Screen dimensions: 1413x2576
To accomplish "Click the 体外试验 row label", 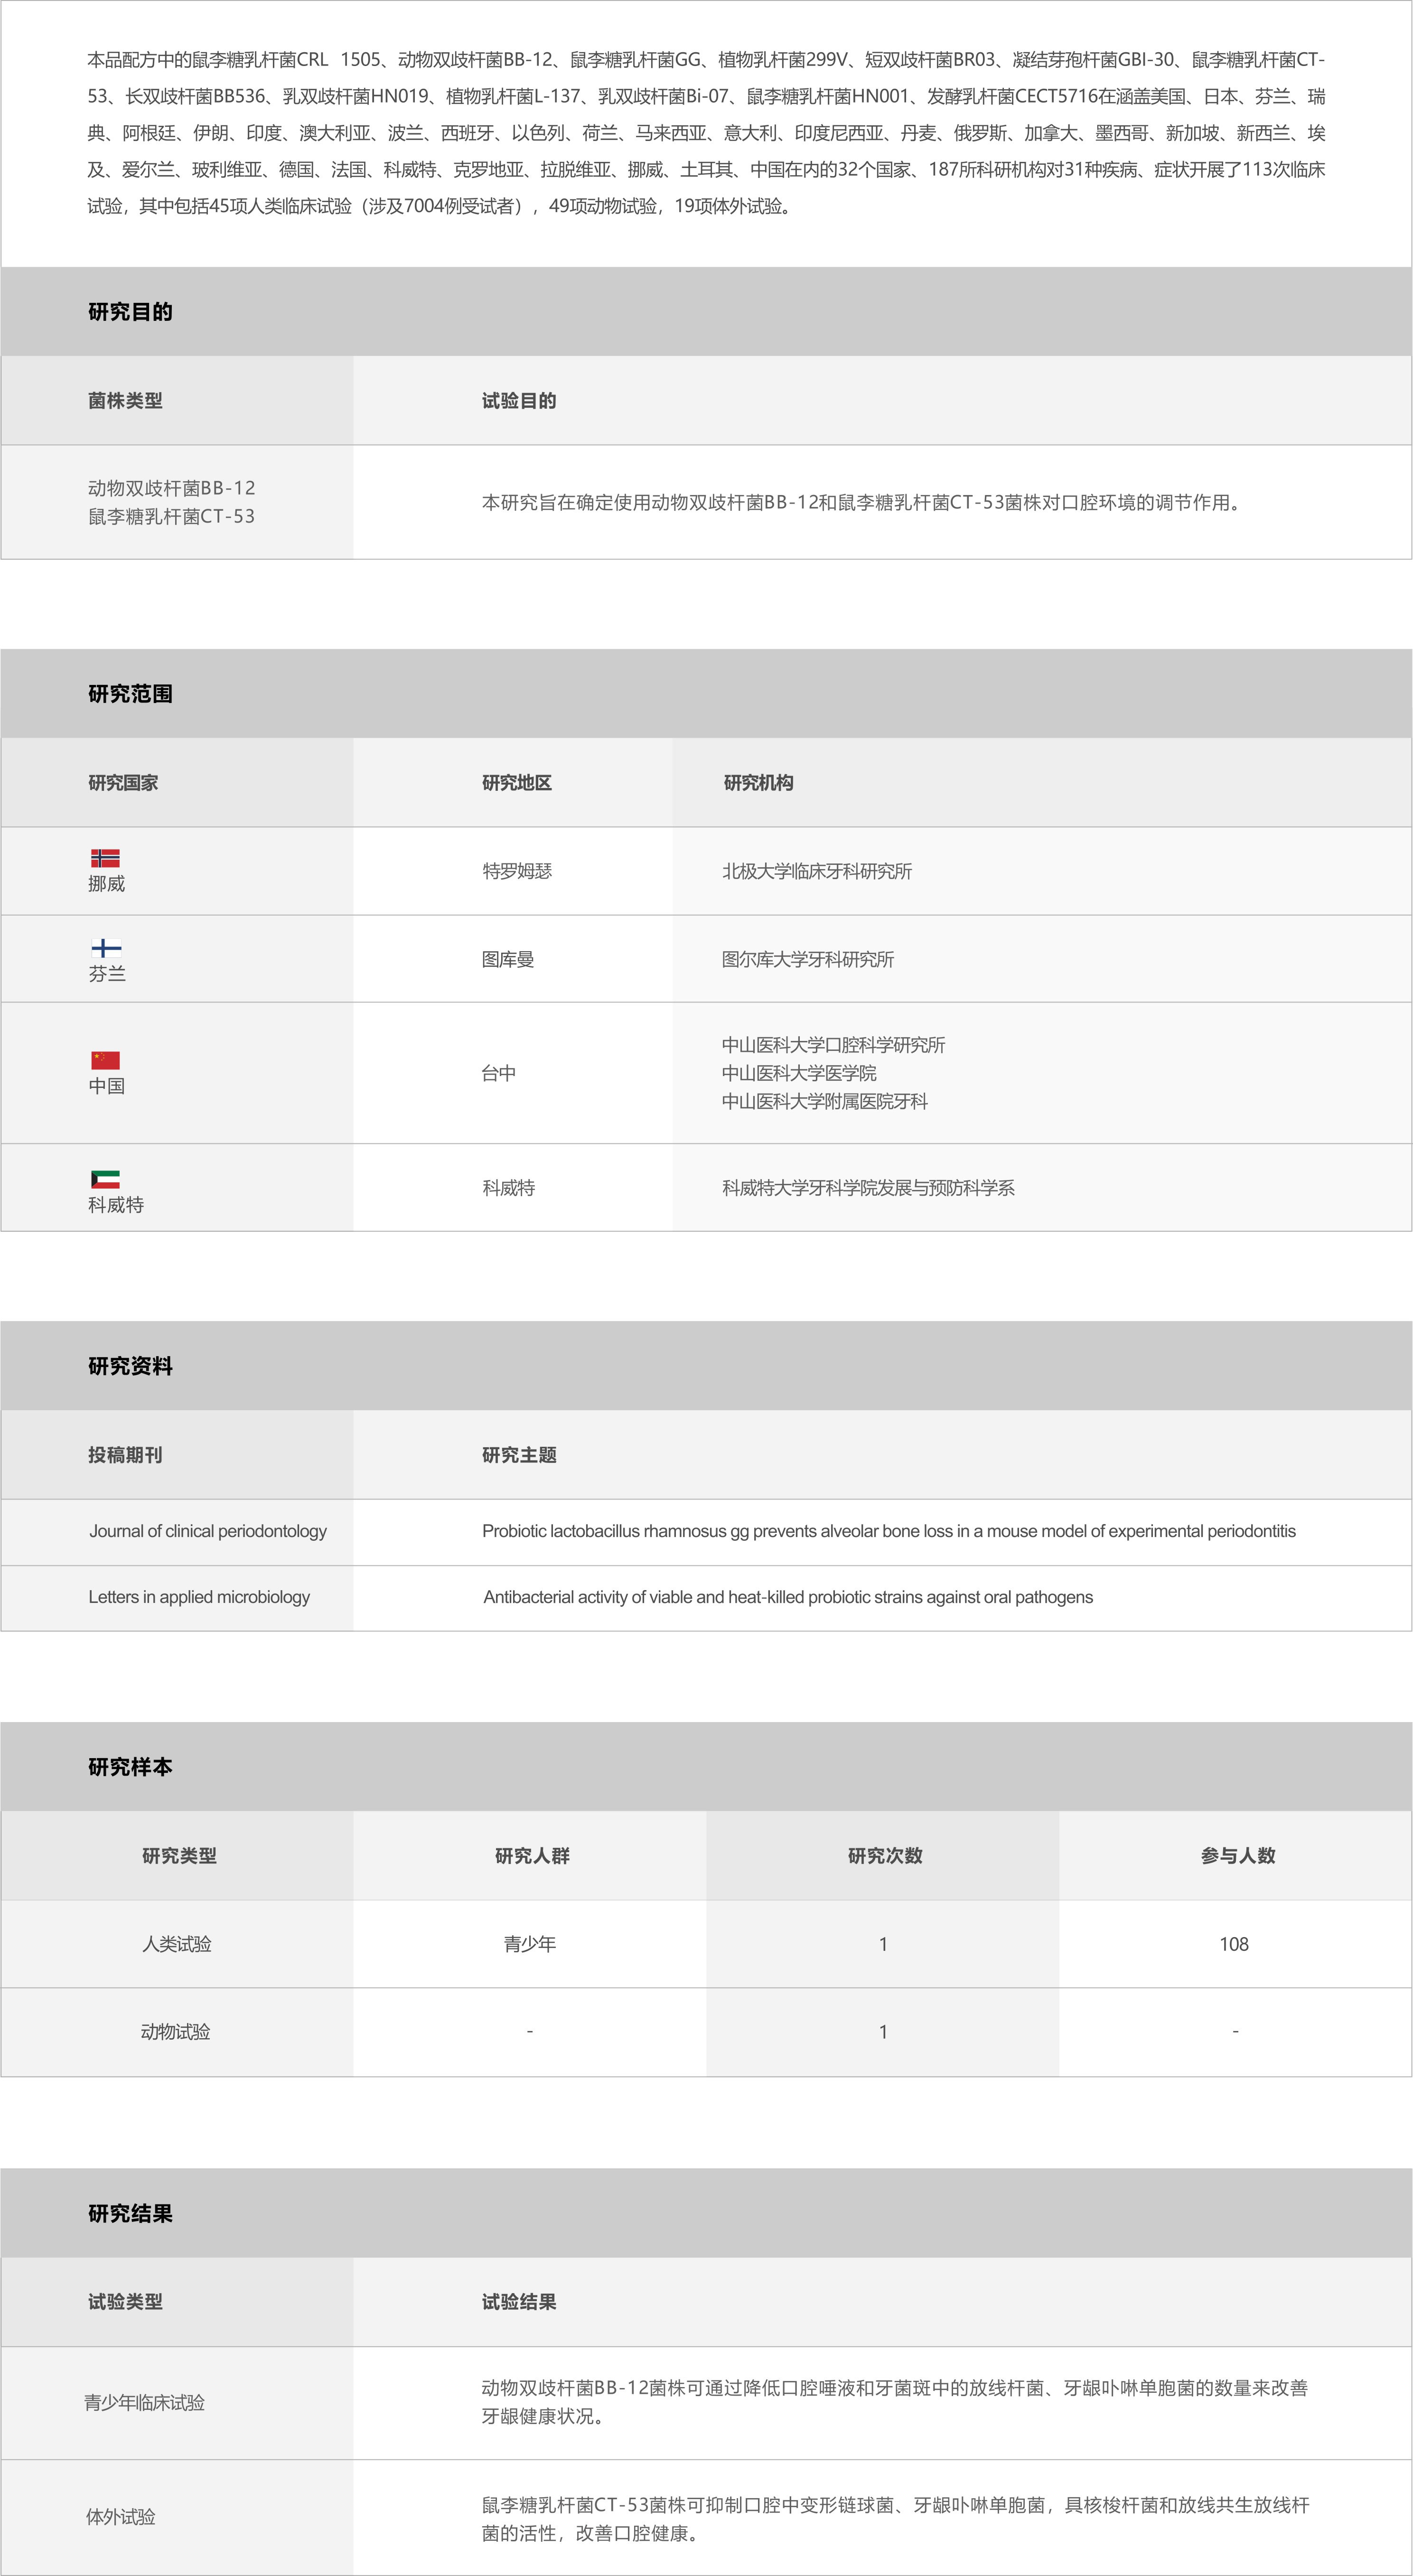I will (x=120, y=2517).
